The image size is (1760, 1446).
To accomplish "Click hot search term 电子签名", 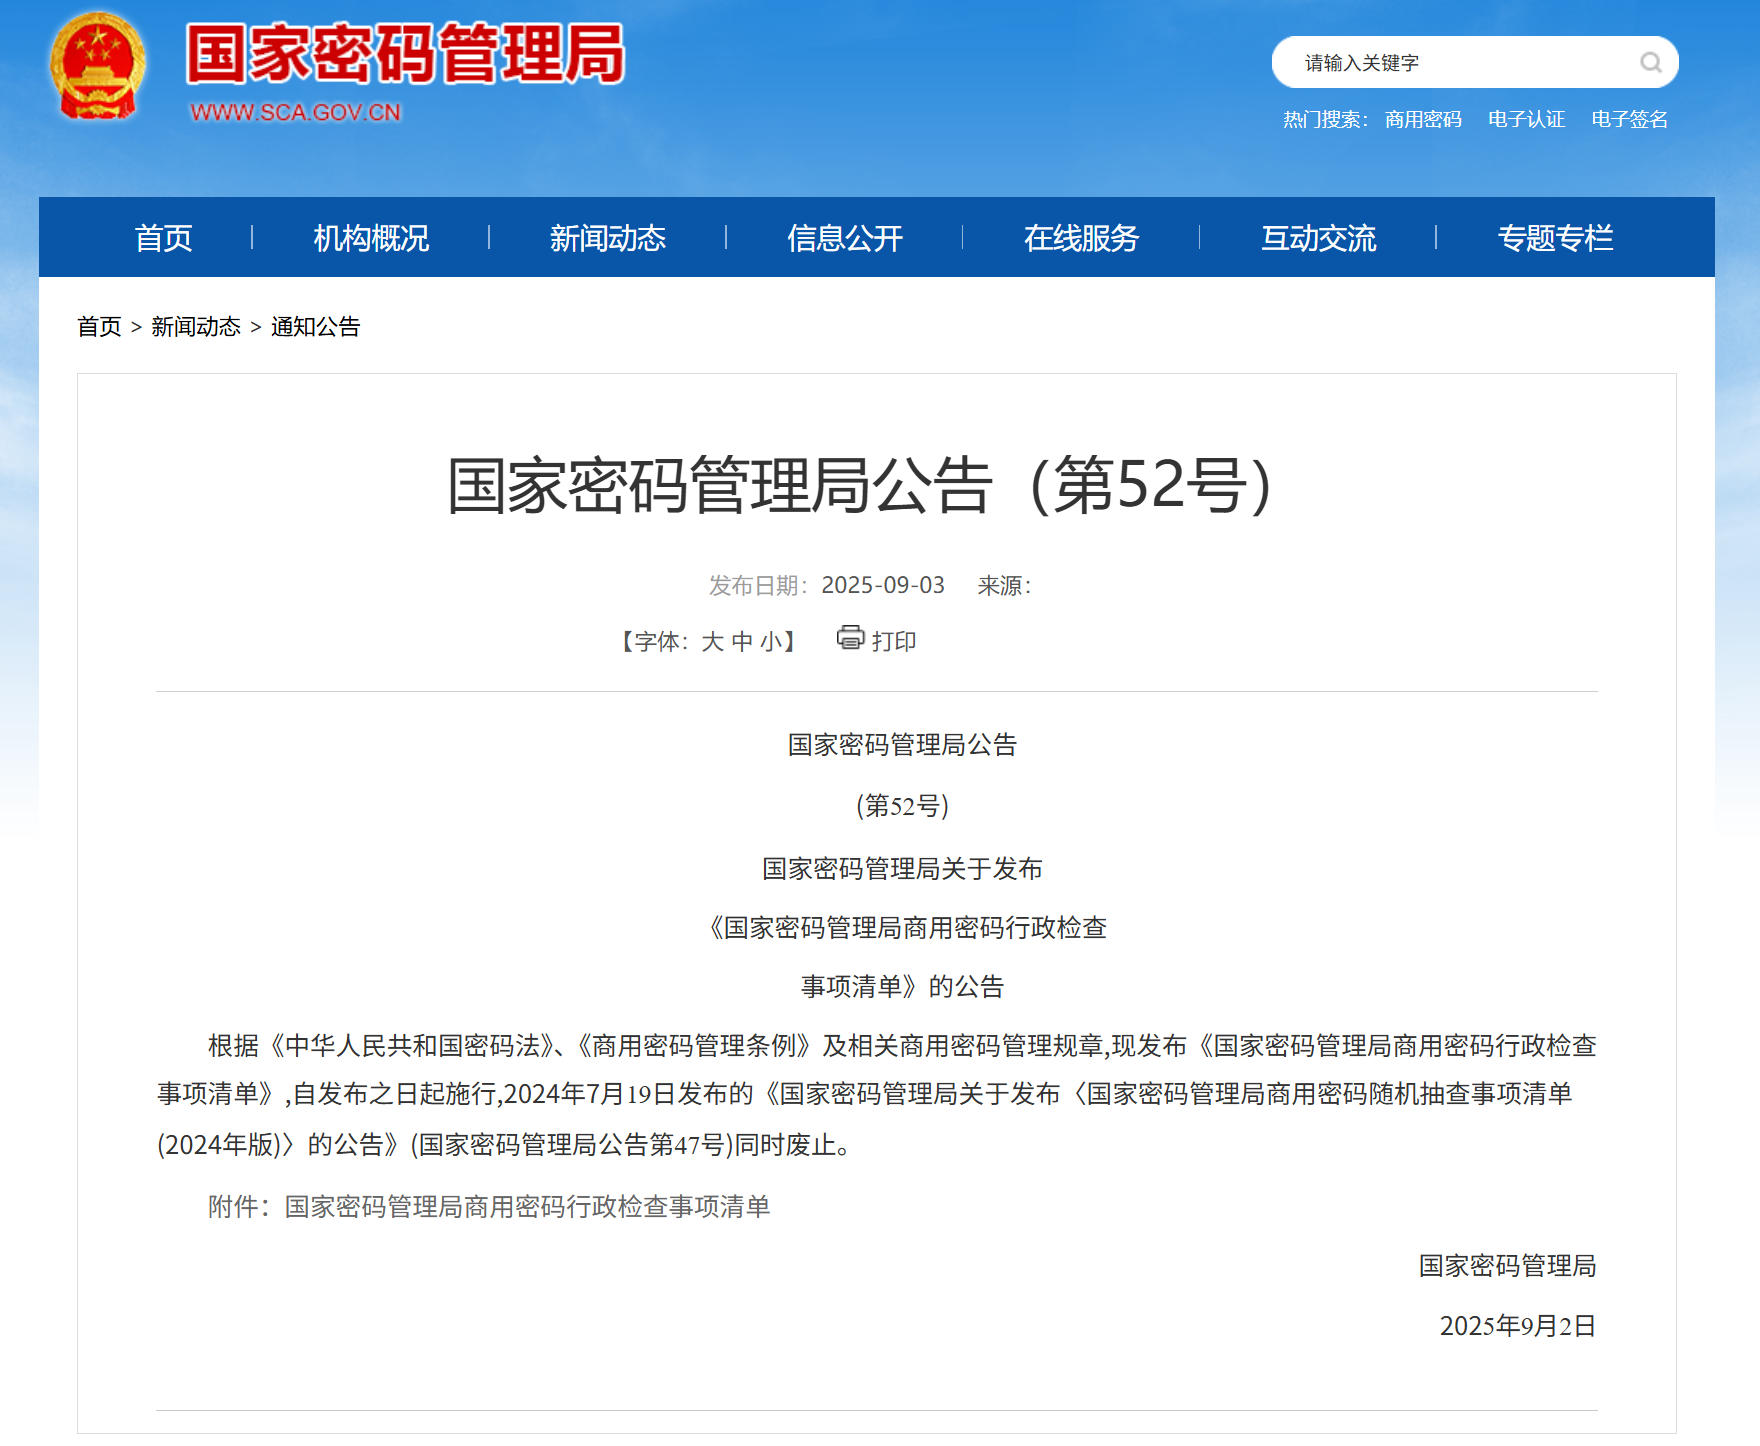I will [1629, 120].
